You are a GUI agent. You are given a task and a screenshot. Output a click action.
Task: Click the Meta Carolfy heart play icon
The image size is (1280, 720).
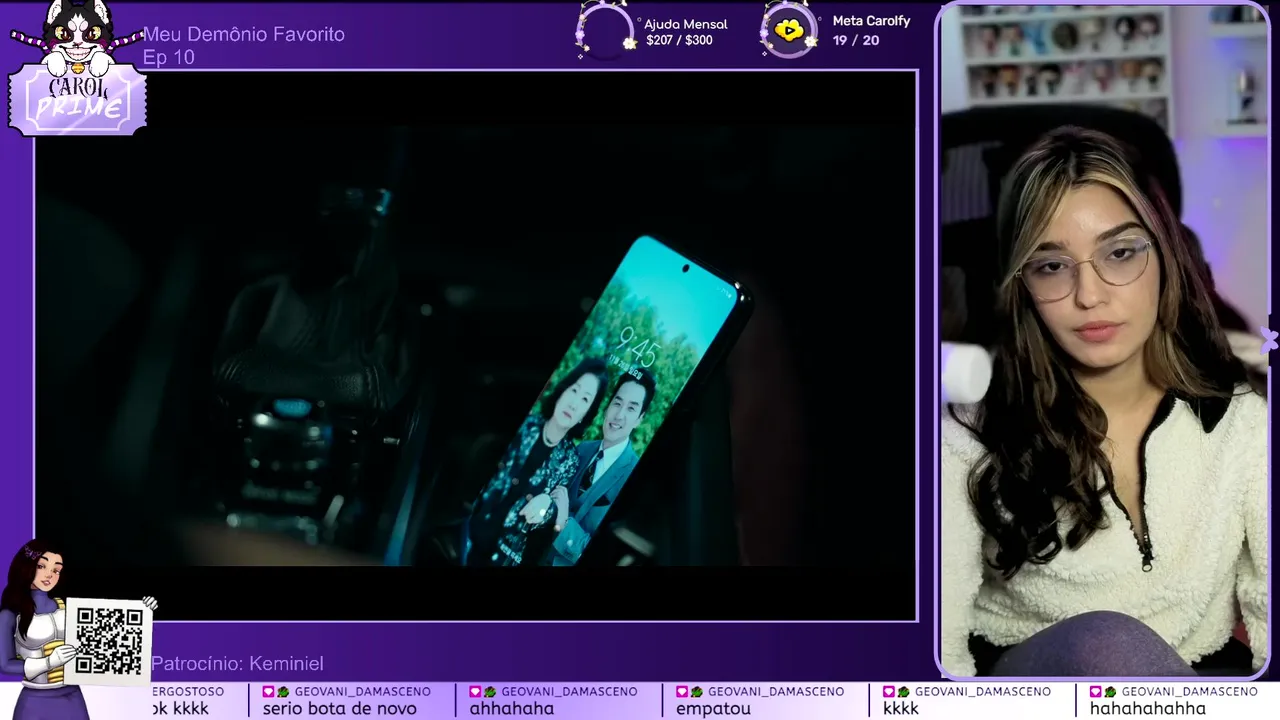pos(789,30)
